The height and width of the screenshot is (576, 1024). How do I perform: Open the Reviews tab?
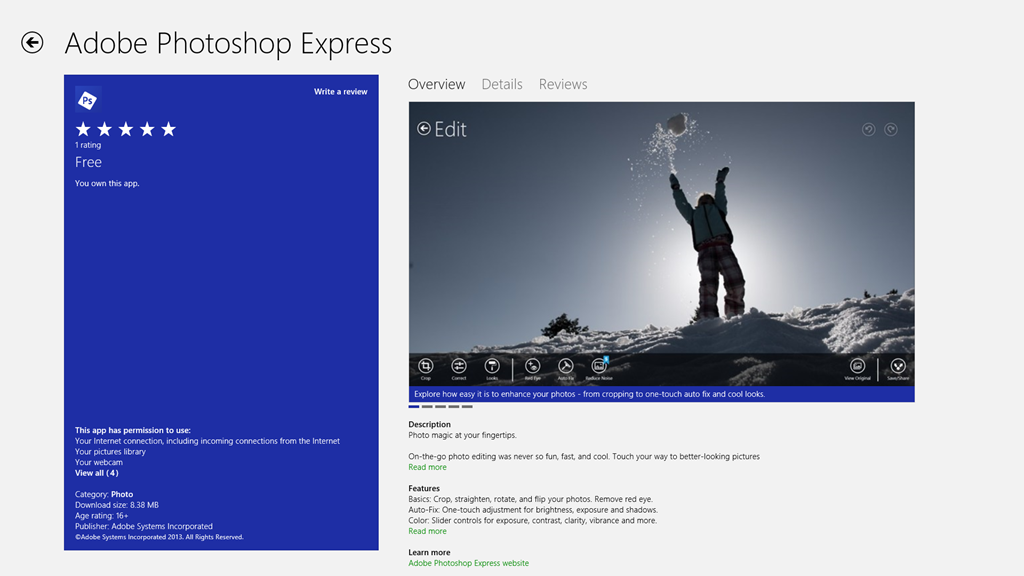(563, 84)
